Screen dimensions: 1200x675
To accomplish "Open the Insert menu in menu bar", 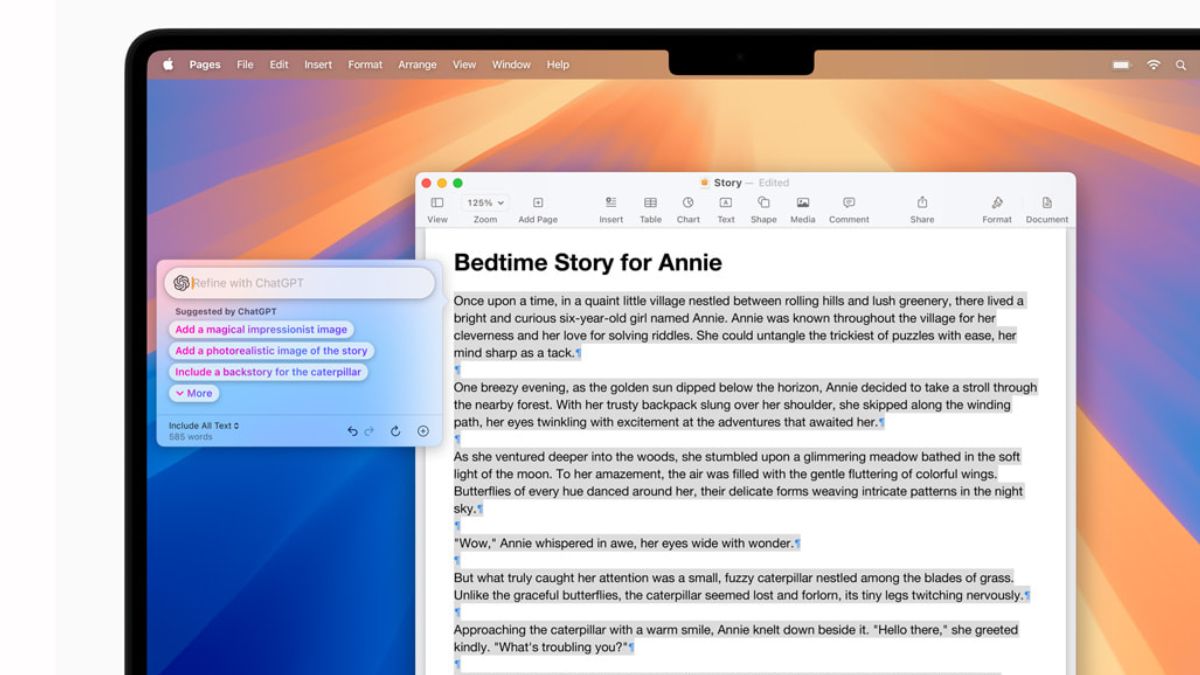I will (x=318, y=65).
